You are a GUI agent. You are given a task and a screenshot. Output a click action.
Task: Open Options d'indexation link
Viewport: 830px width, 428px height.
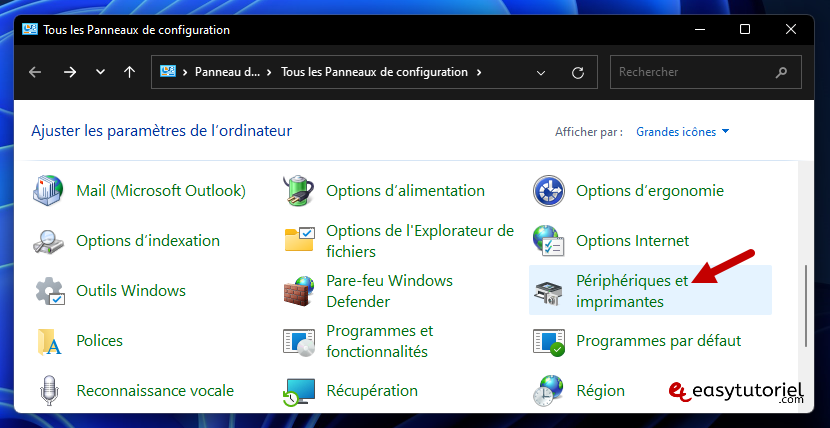[148, 241]
